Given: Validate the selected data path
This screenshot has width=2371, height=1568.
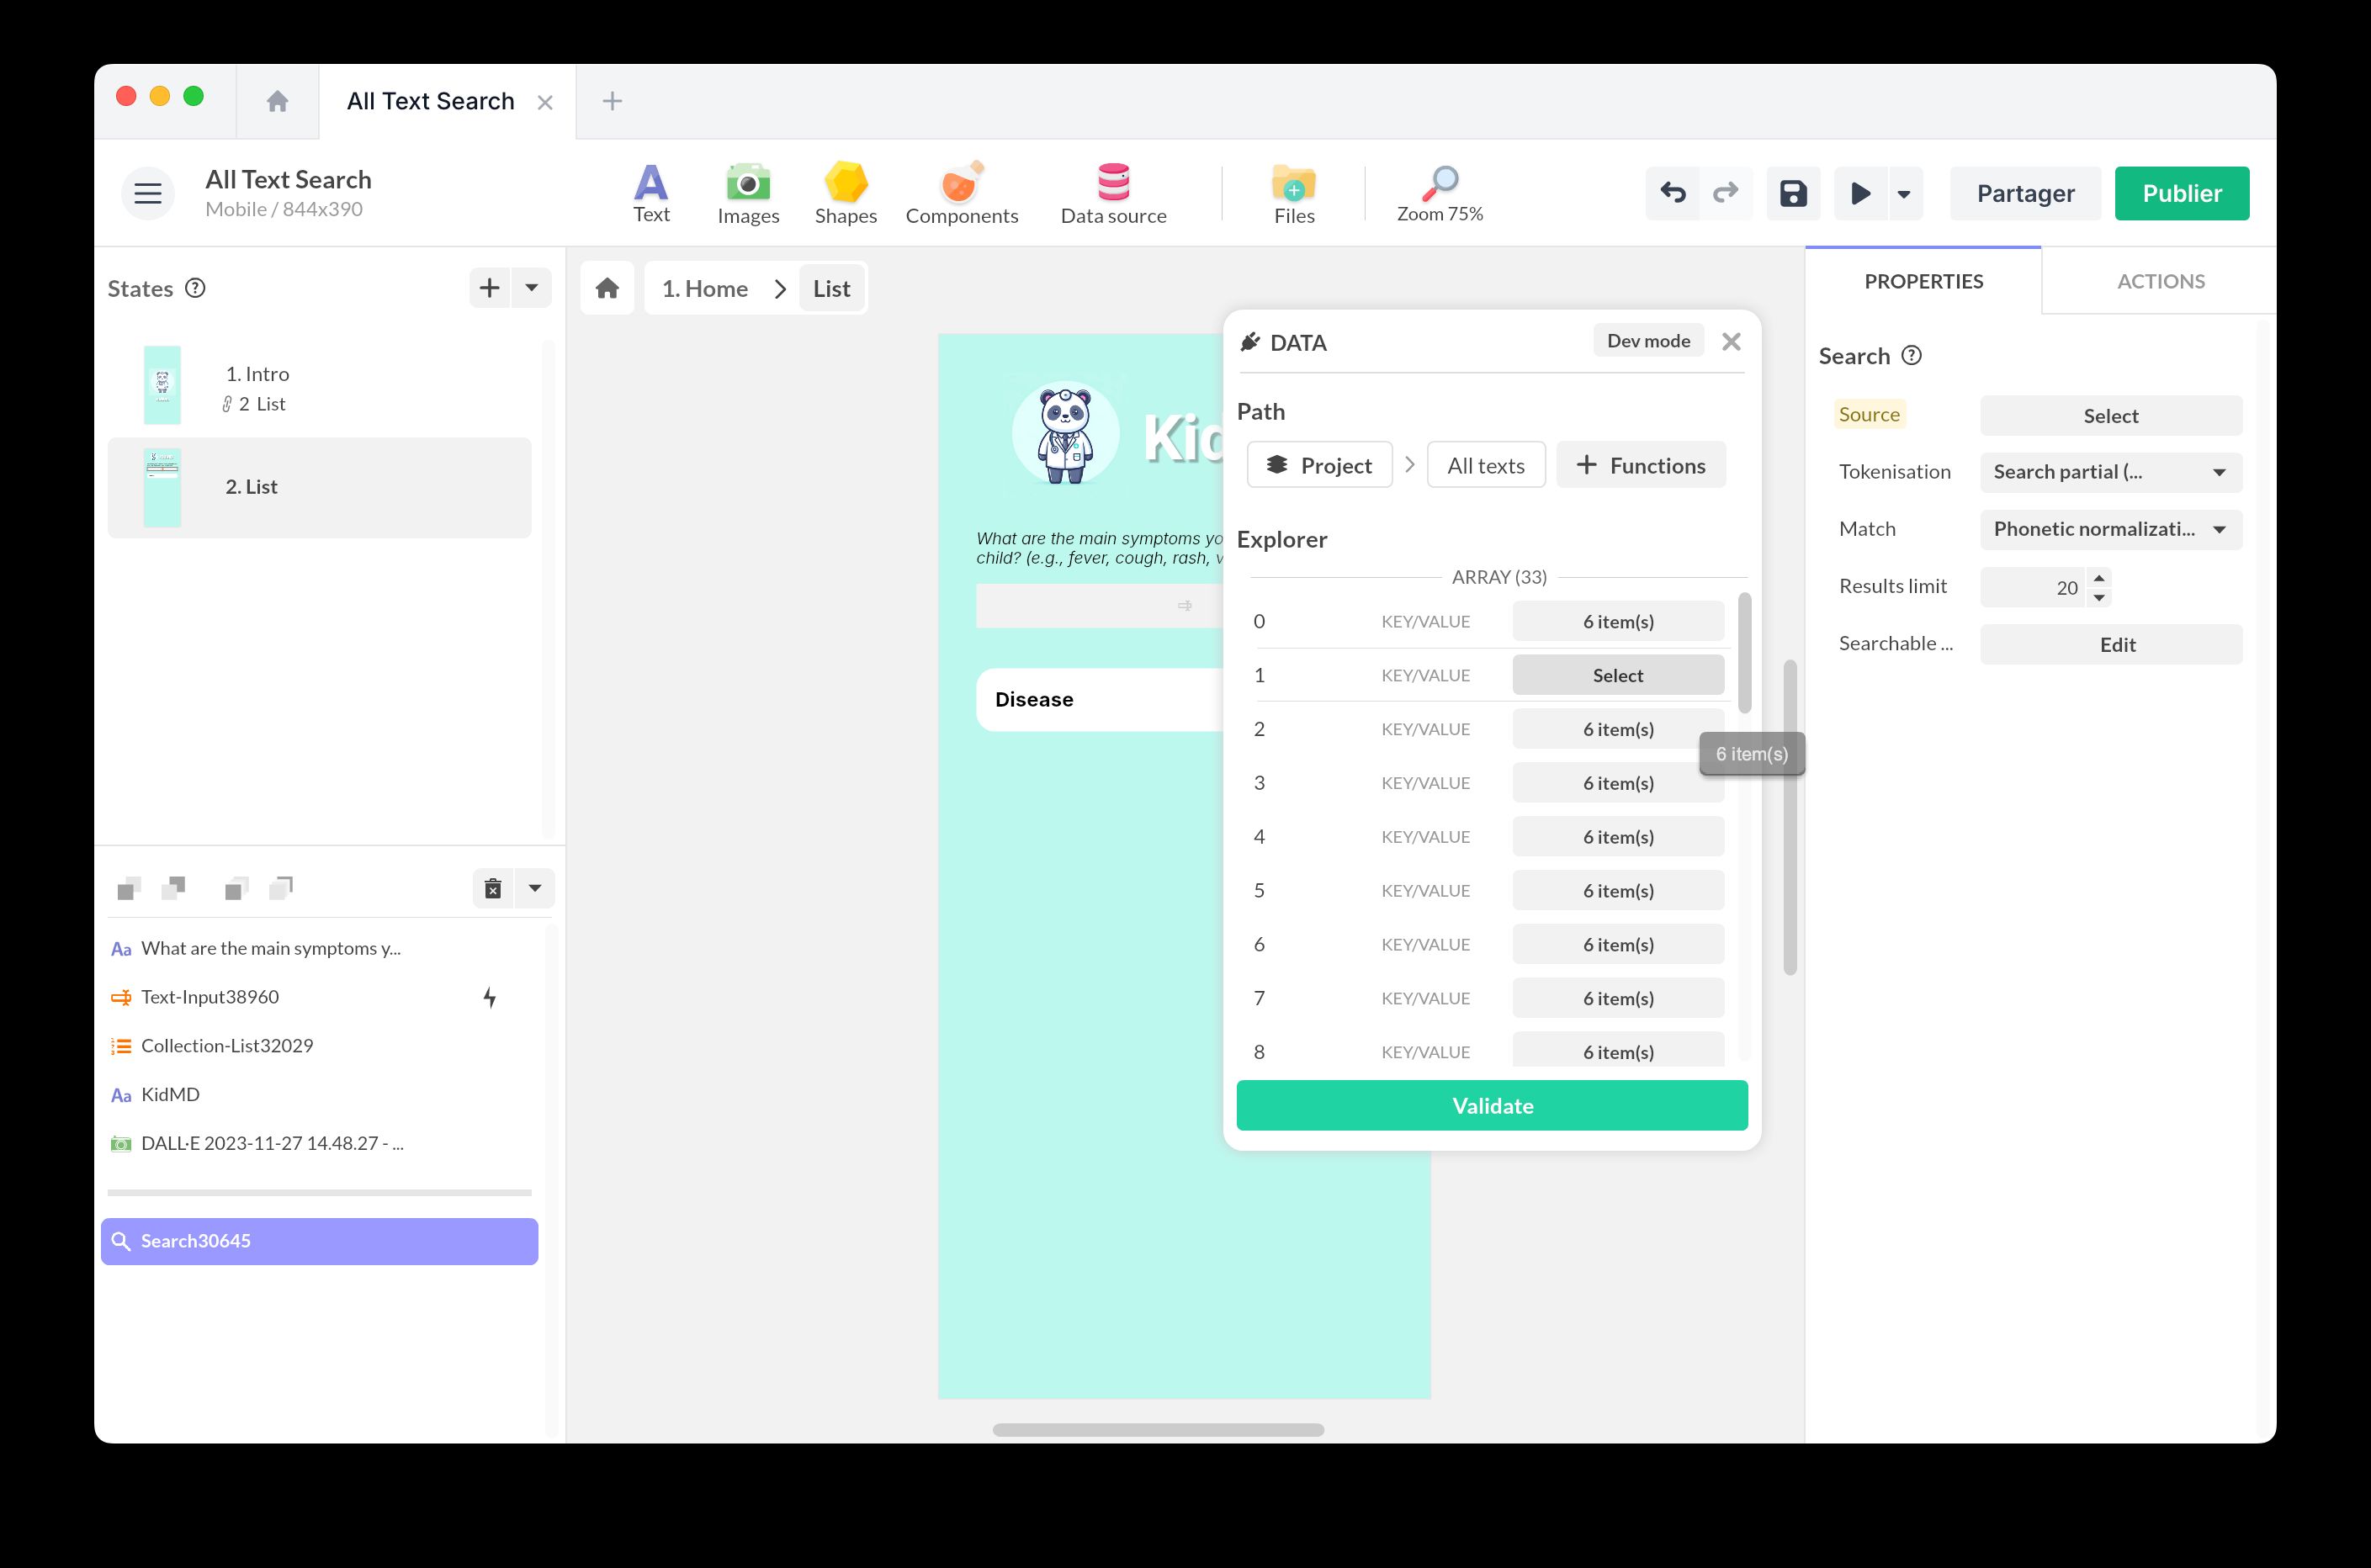Looking at the screenshot, I should pos(1491,1105).
